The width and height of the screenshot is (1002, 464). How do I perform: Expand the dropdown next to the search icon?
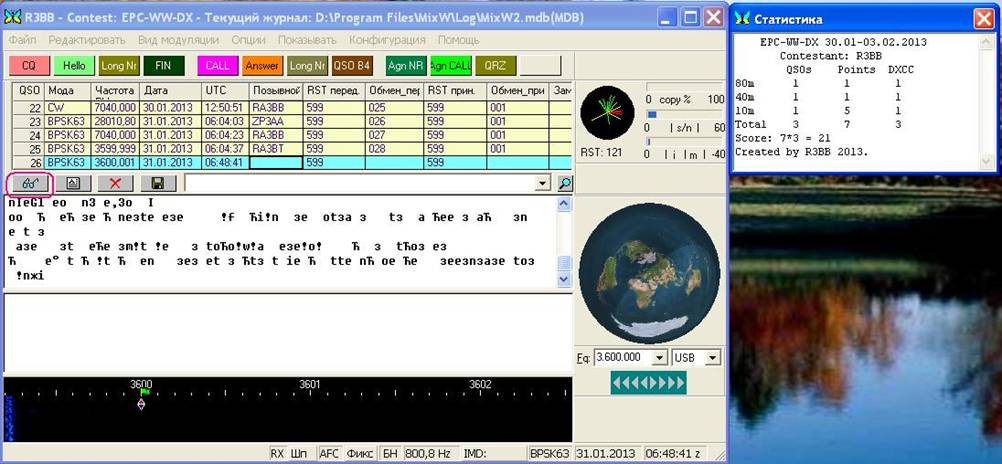tap(543, 183)
